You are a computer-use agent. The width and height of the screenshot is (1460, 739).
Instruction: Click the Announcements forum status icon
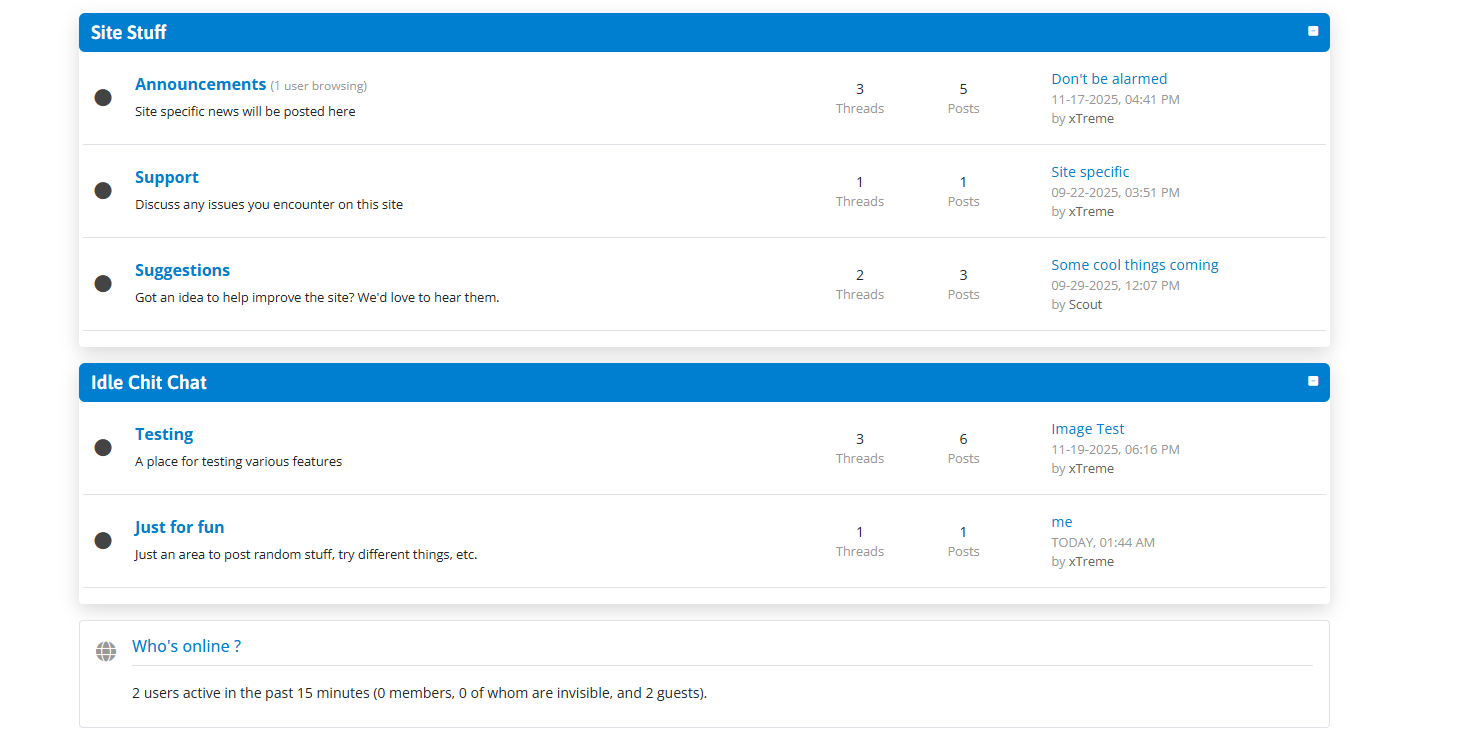point(103,97)
